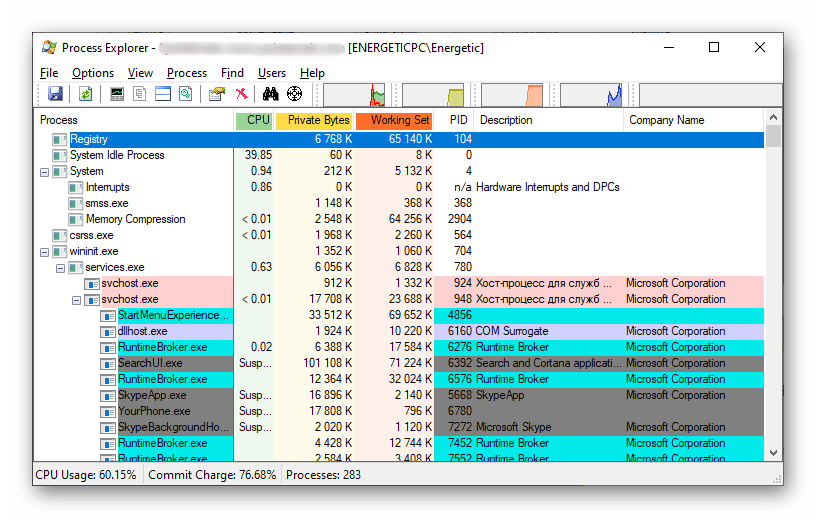Collapse the System process tree node
The image size is (816, 518).
(x=45, y=172)
